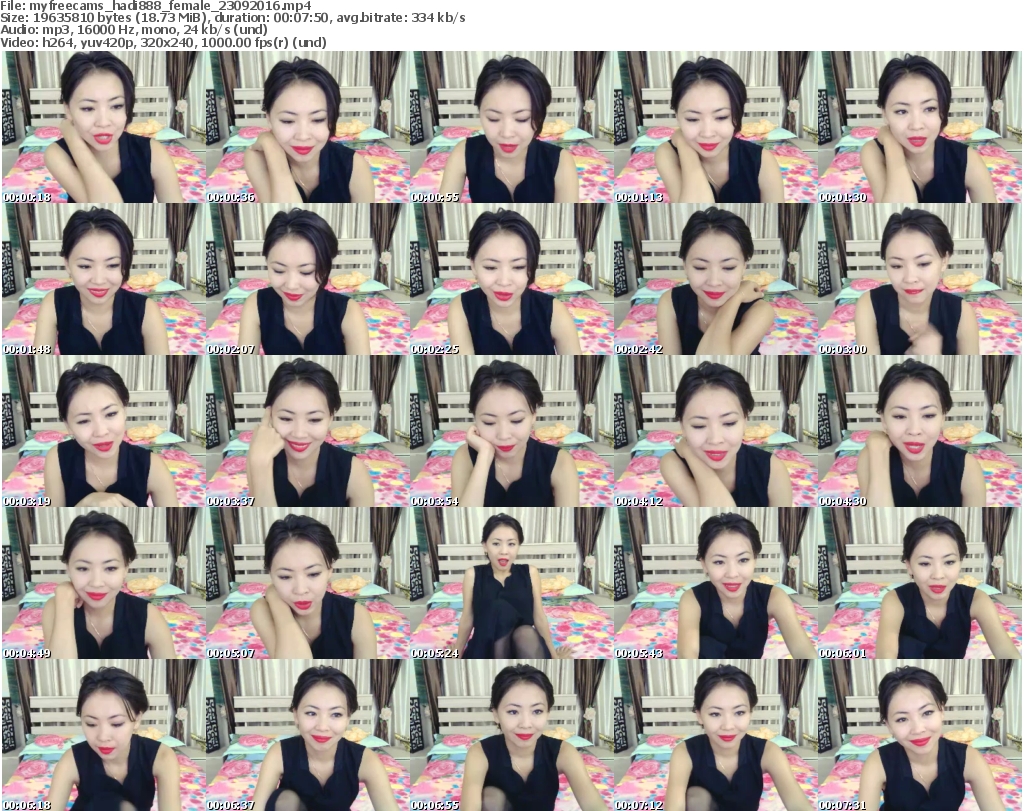
Task: Pick the preview frame at 00:03:37
Action: tap(308, 432)
